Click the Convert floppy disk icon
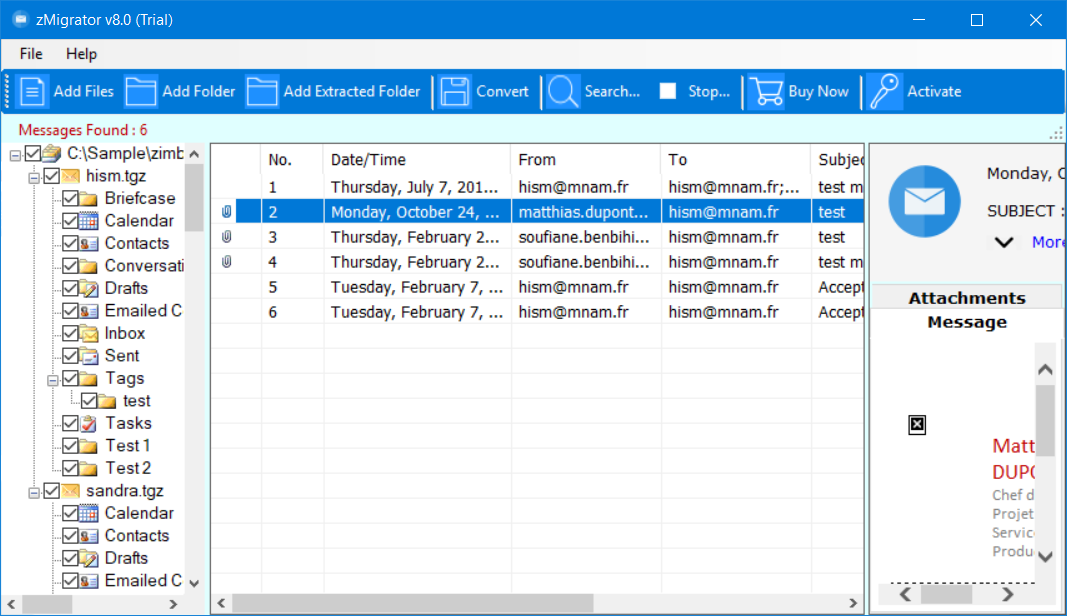This screenshot has width=1067, height=616. pyautogui.click(x=455, y=91)
